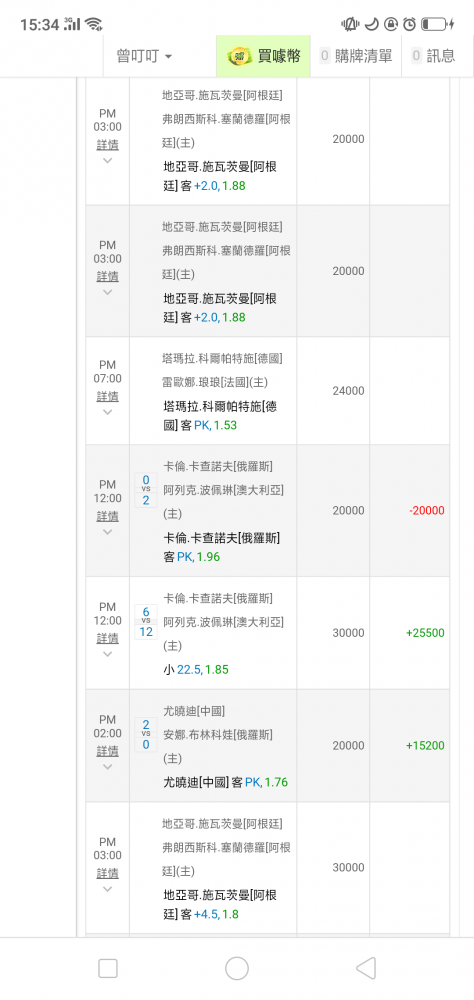Image resolution: width=474 pixels, height=1000 pixels.
Task: Open the 訊息 tab
Action: 434,56
